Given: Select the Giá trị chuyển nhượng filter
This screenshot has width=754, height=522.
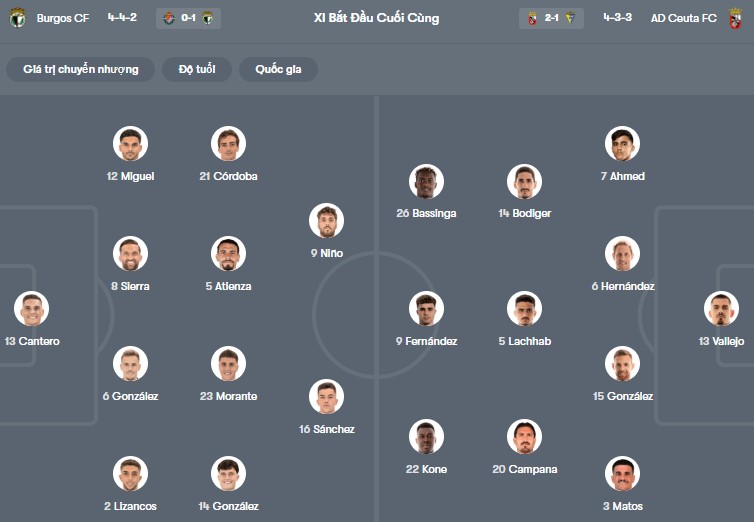Looking at the screenshot, I should (81, 69).
